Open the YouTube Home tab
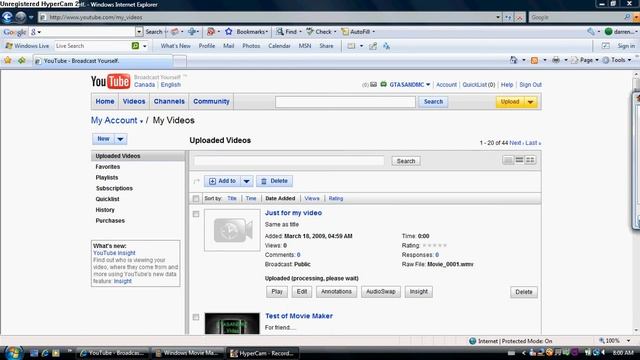Image resolution: width=640 pixels, height=360 pixels. click(x=105, y=101)
